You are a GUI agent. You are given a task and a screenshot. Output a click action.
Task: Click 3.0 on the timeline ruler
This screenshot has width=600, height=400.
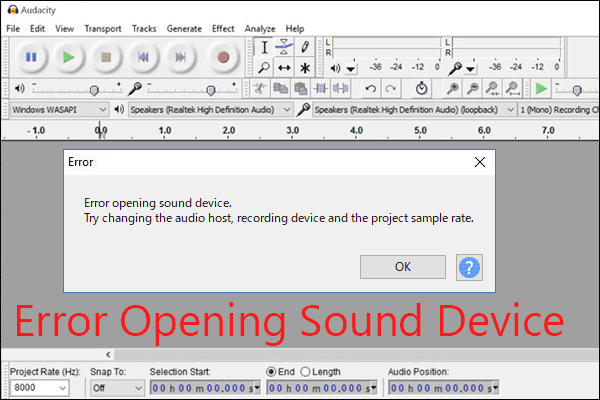click(x=293, y=131)
